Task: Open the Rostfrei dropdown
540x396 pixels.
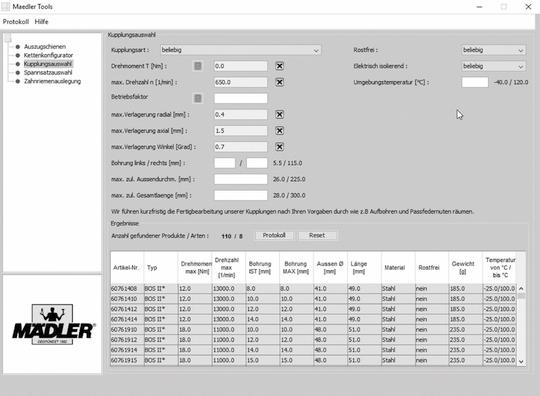Action: tap(493, 50)
